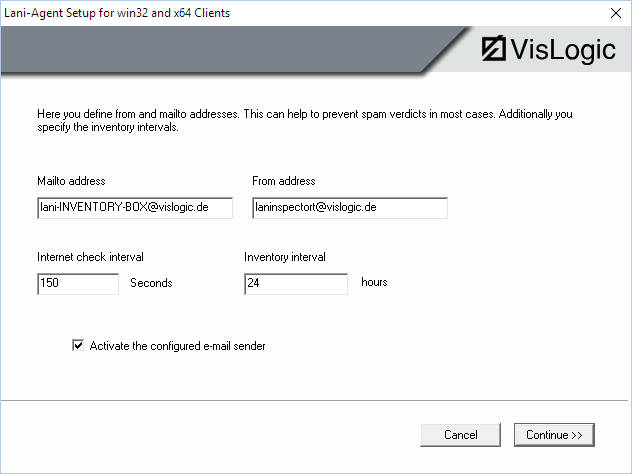The height and width of the screenshot is (474, 632).
Task: Click the 'Activate the configured e-mail sender' label
Action: (177, 346)
